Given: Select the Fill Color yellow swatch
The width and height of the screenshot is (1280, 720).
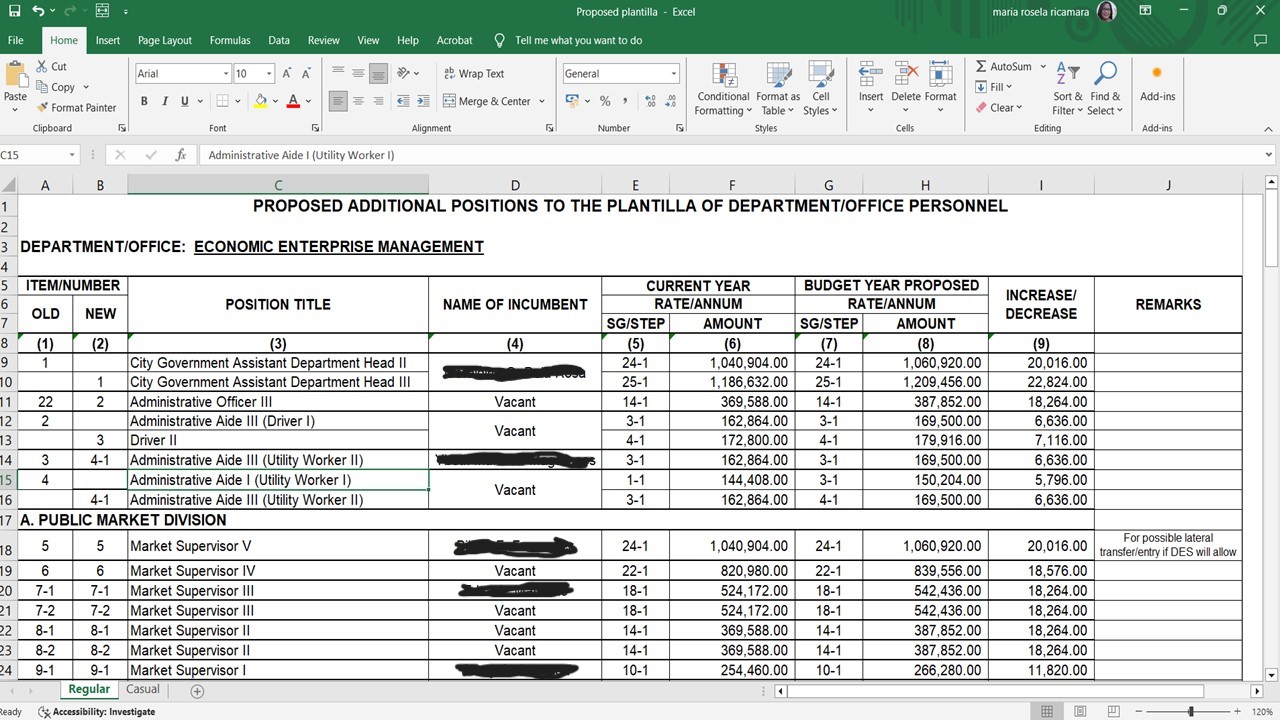Looking at the screenshot, I should [261, 101].
